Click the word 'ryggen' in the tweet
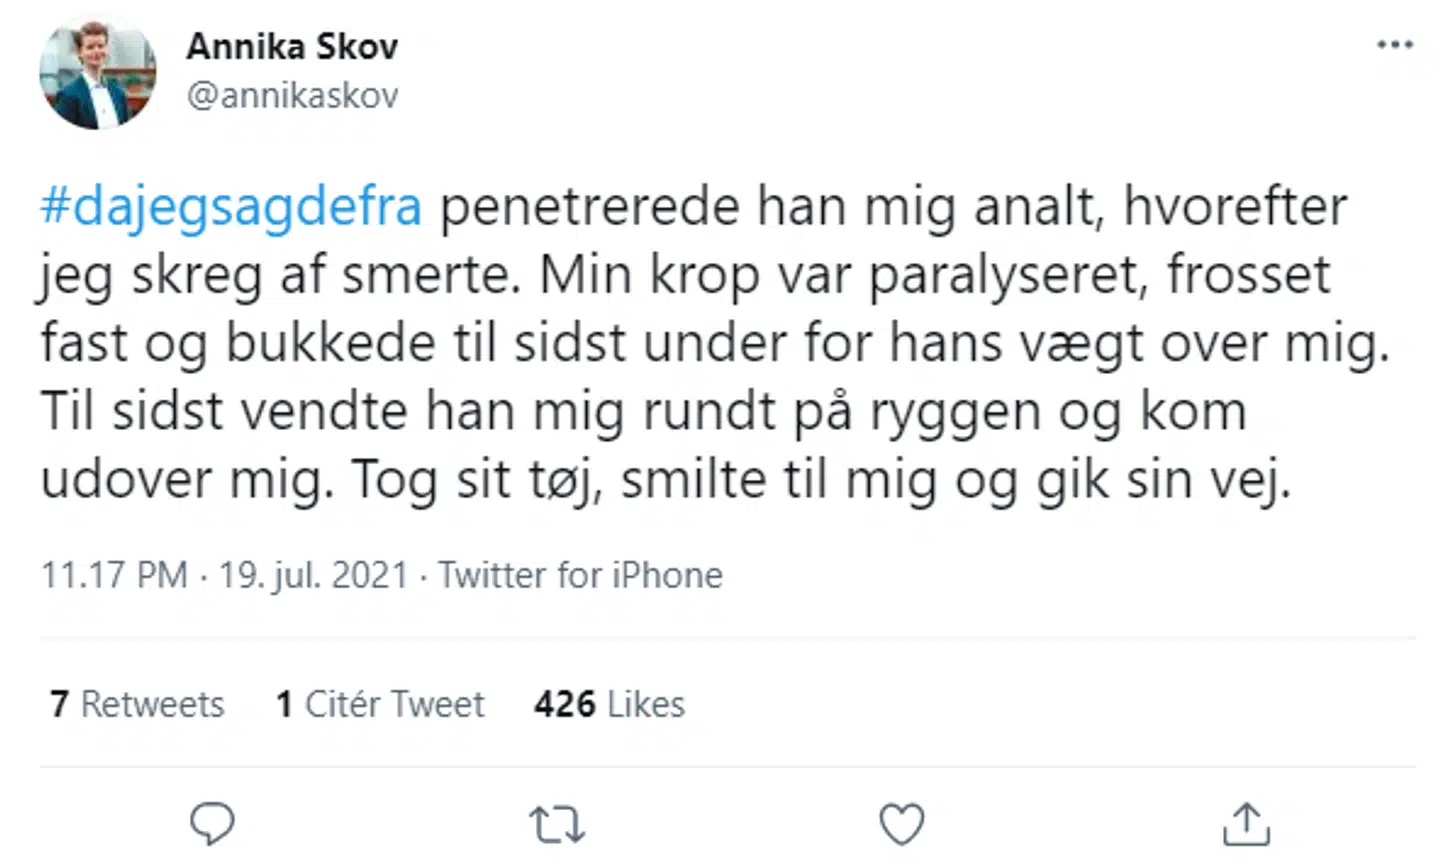 [x=955, y=413]
